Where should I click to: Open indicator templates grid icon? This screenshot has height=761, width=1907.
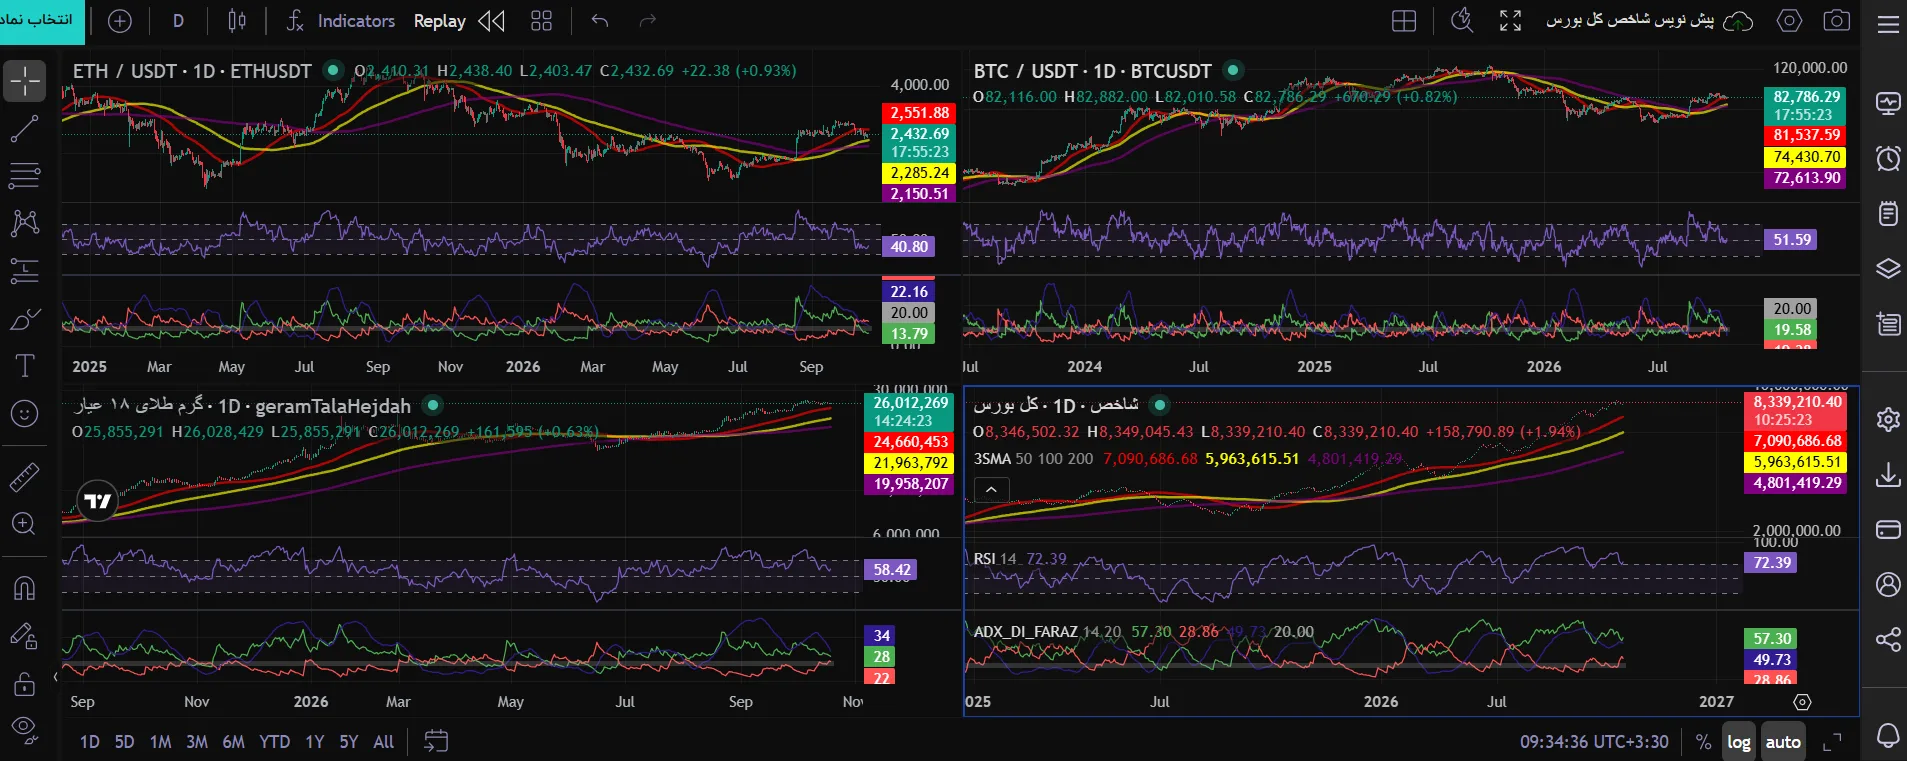[x=541, y=21]
